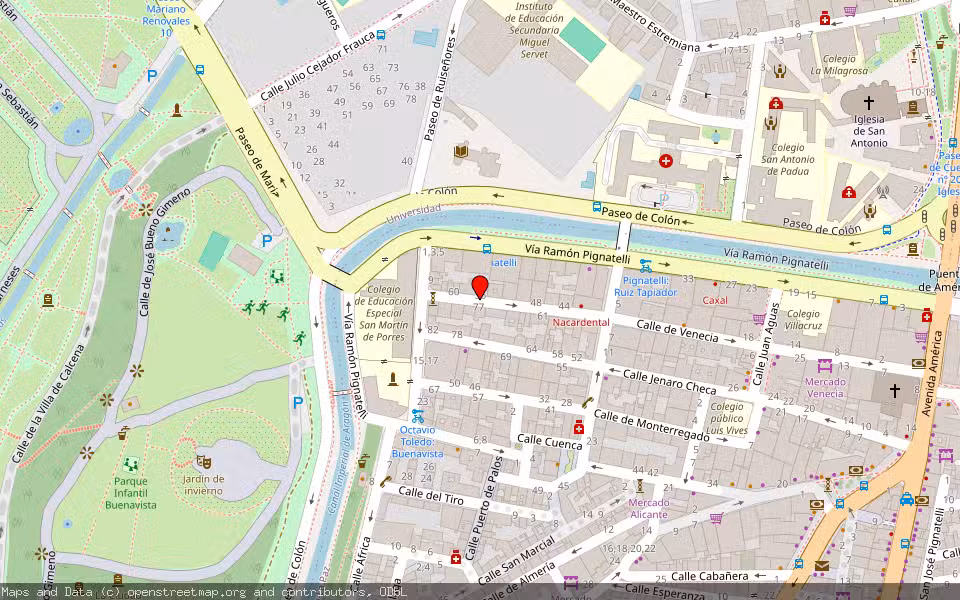Click the Calle Puerto de Palos label

pos(482,508)
